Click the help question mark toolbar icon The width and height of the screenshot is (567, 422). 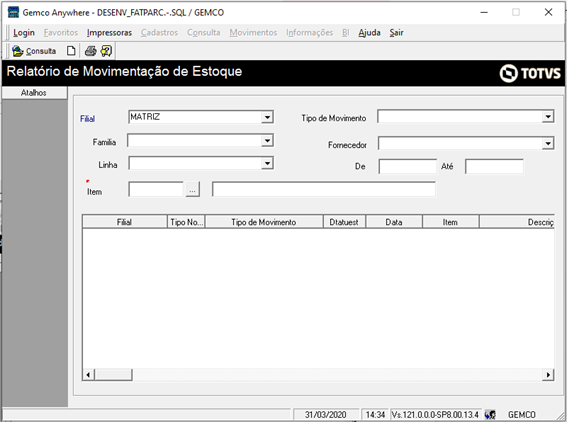[x=106, y=51]
